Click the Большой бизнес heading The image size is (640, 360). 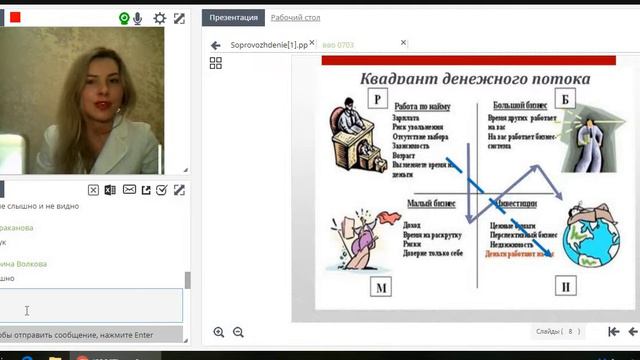tap(520, 105)
